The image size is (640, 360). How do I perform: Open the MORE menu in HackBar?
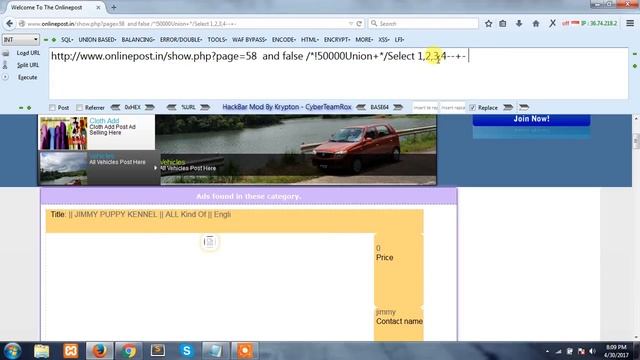[364, 40]
